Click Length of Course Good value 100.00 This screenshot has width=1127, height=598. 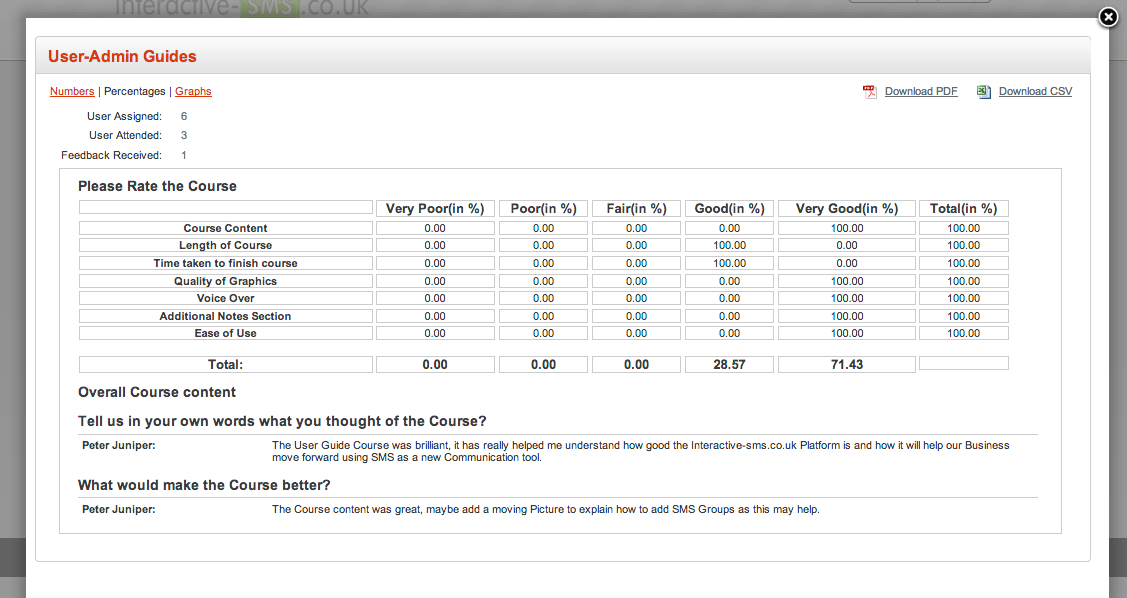[729, 245]
